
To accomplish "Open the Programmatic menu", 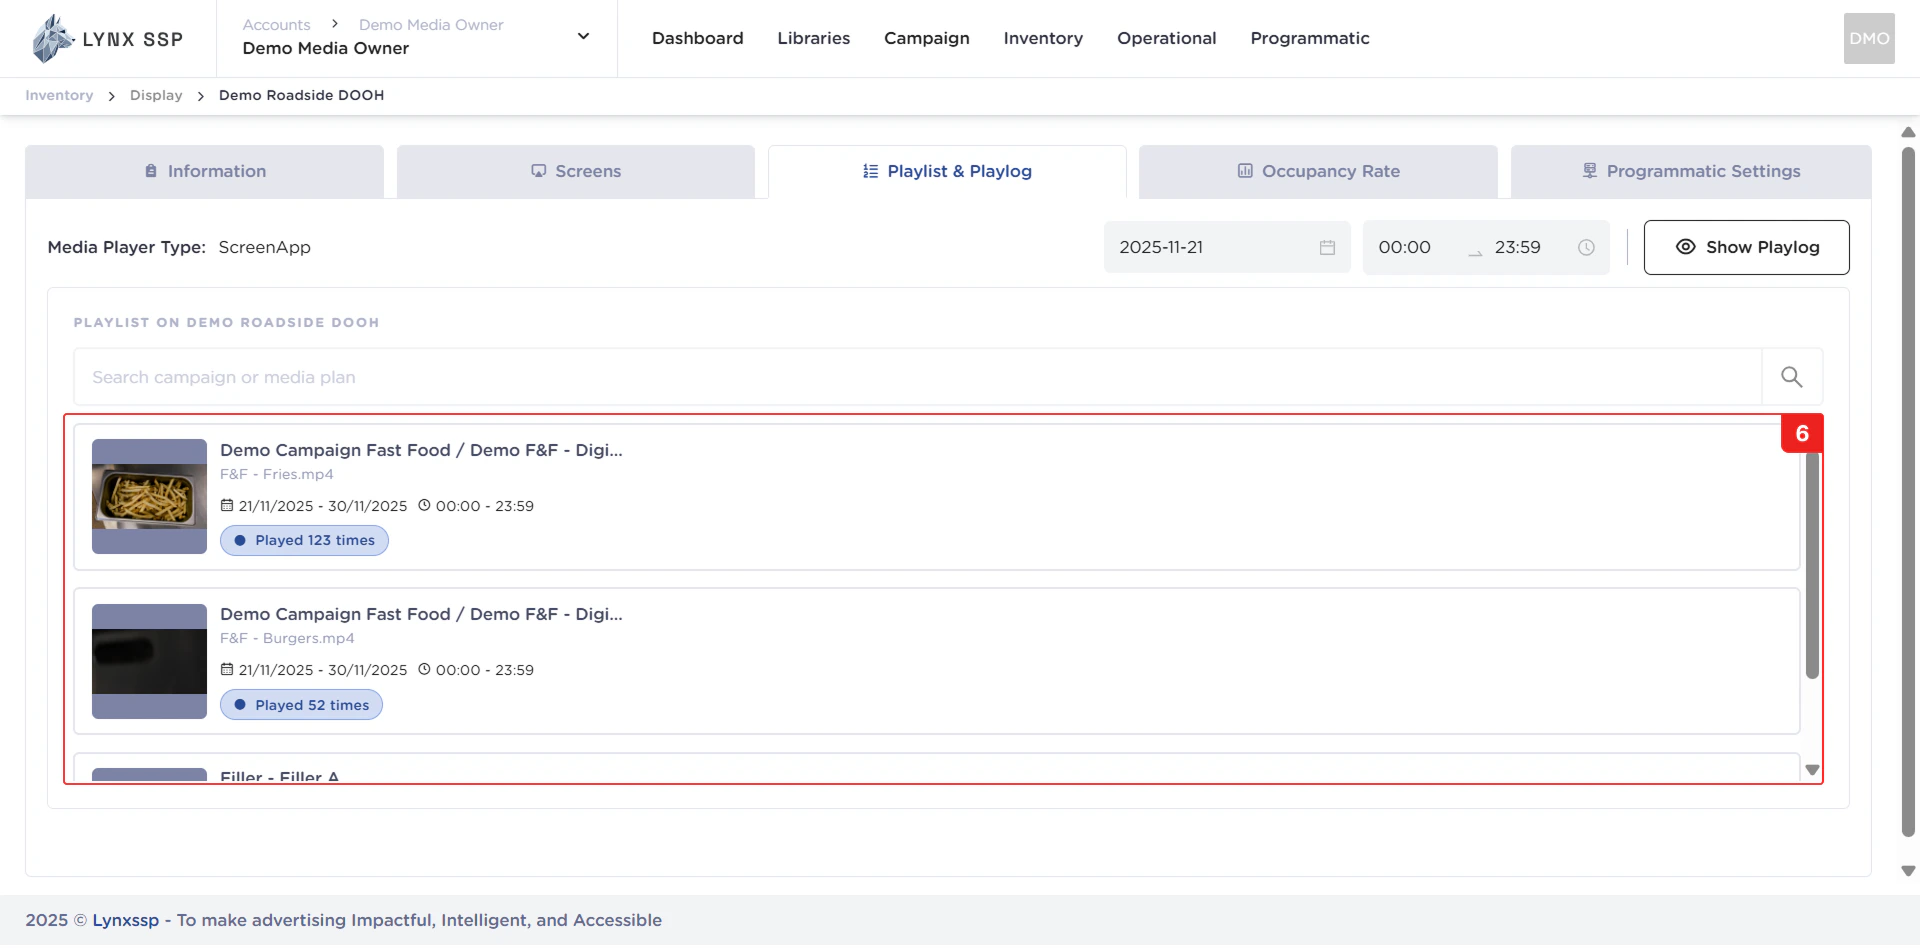I will [1309, 38].
